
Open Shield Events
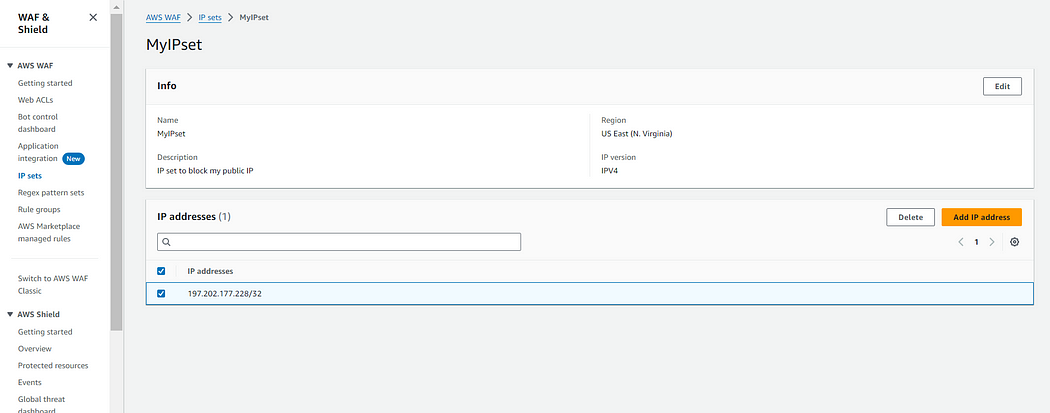pos(29,382)
